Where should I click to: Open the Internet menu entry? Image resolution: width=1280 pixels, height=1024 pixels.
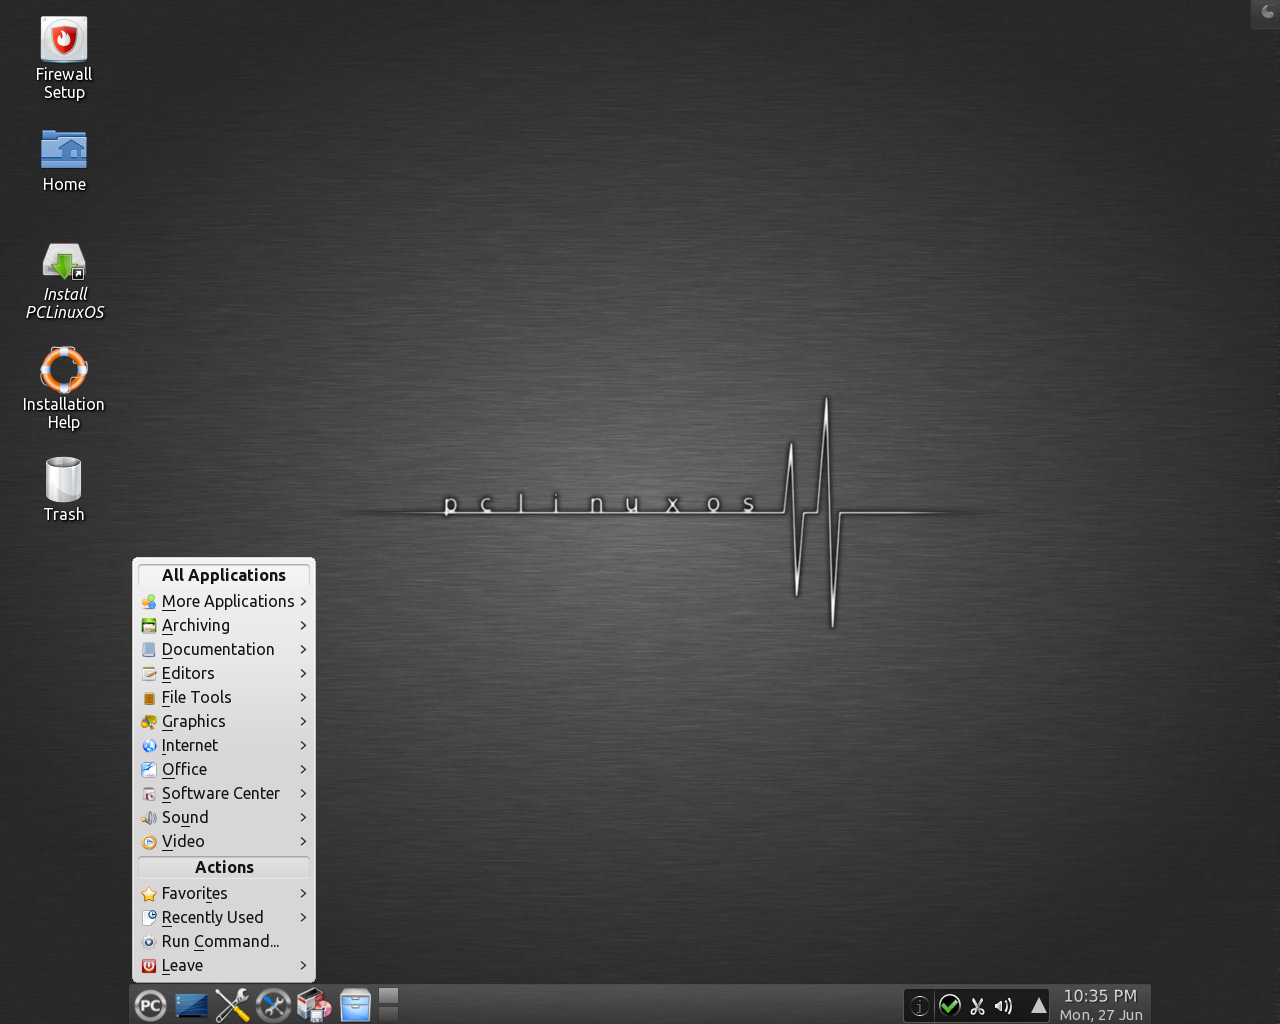point(224,745)
